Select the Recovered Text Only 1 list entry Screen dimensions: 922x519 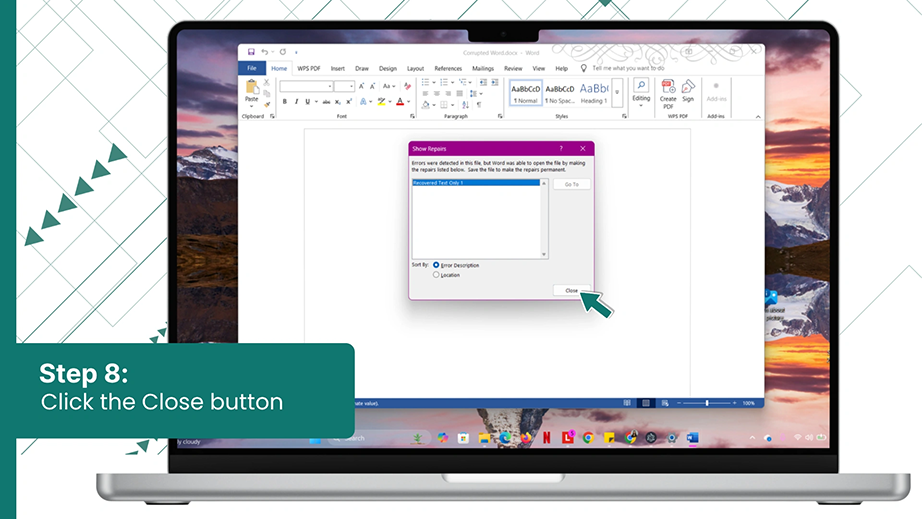[x=476, y=183]
